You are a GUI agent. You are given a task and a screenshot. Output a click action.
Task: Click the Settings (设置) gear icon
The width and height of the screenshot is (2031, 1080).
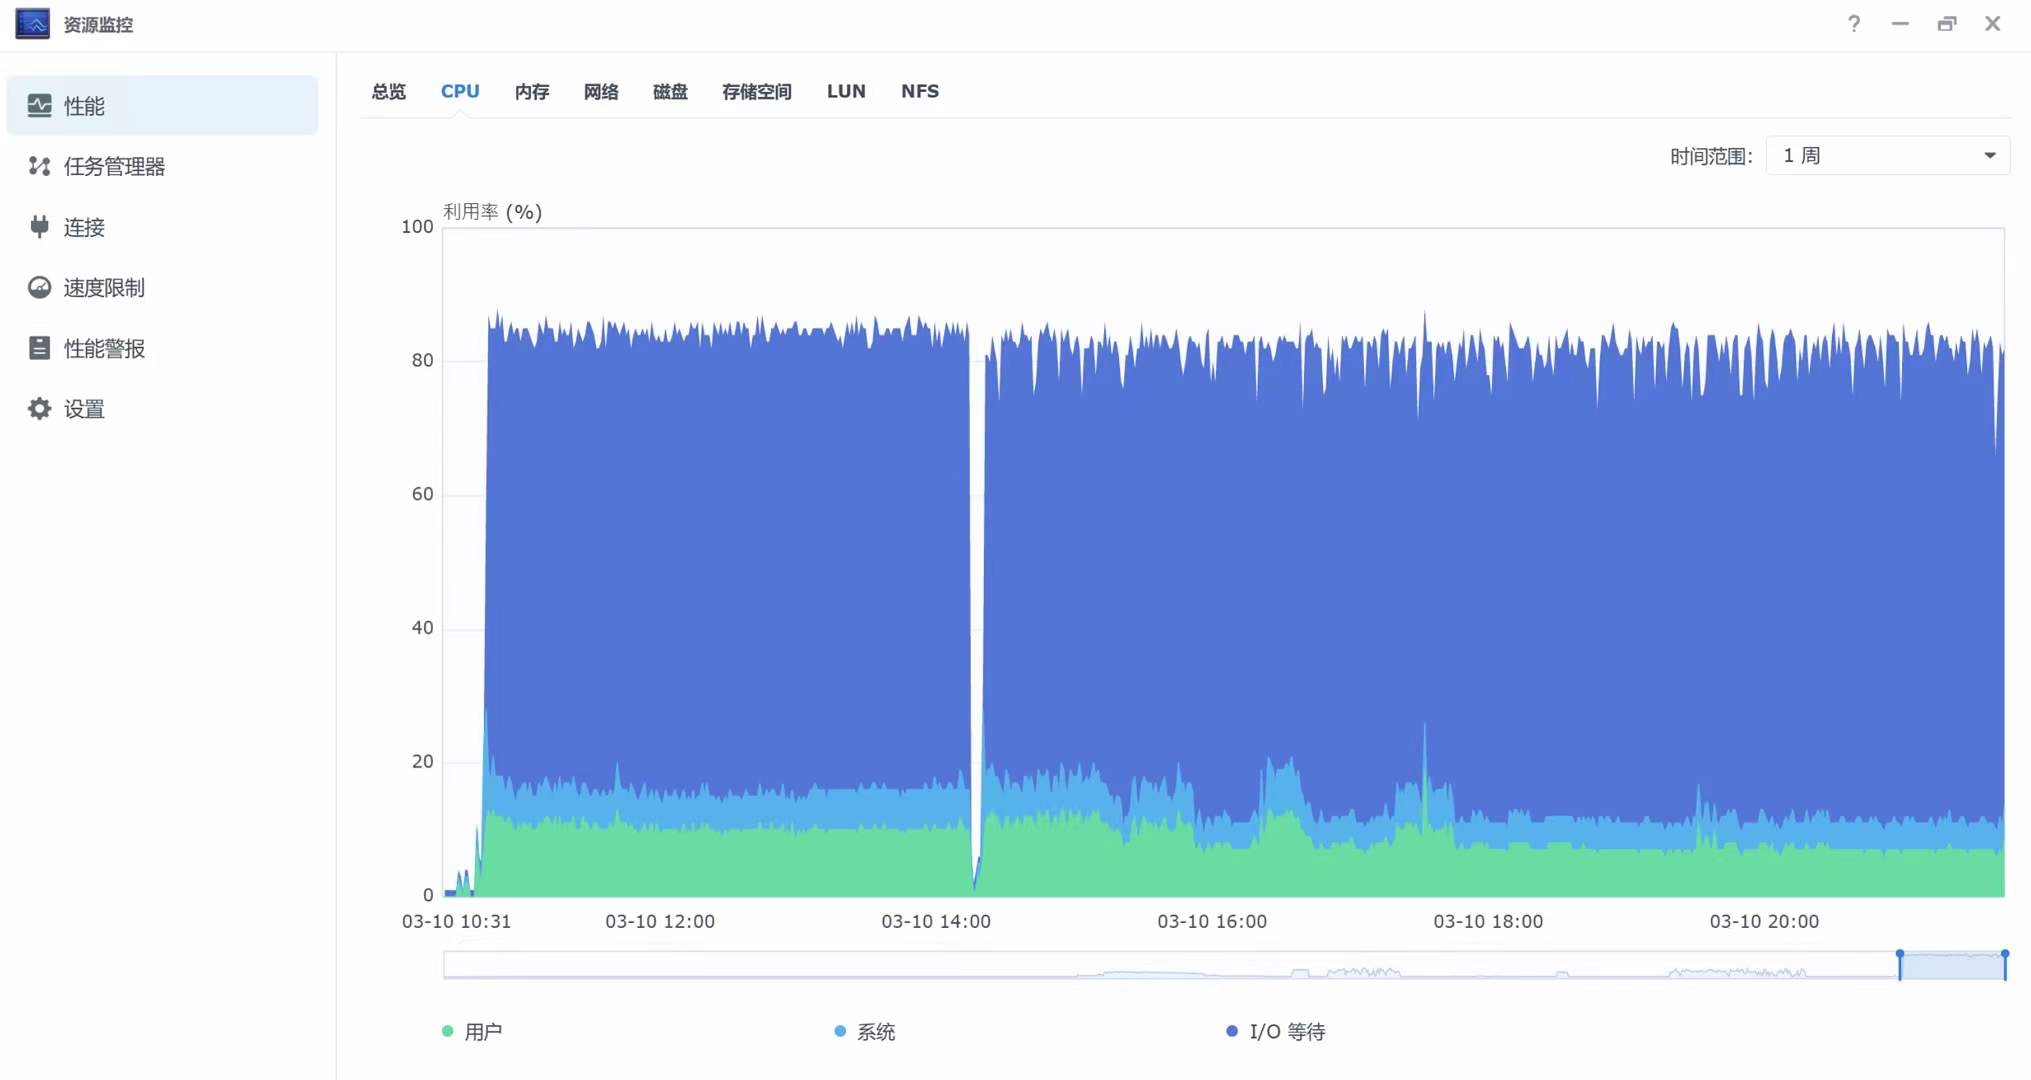39,409
